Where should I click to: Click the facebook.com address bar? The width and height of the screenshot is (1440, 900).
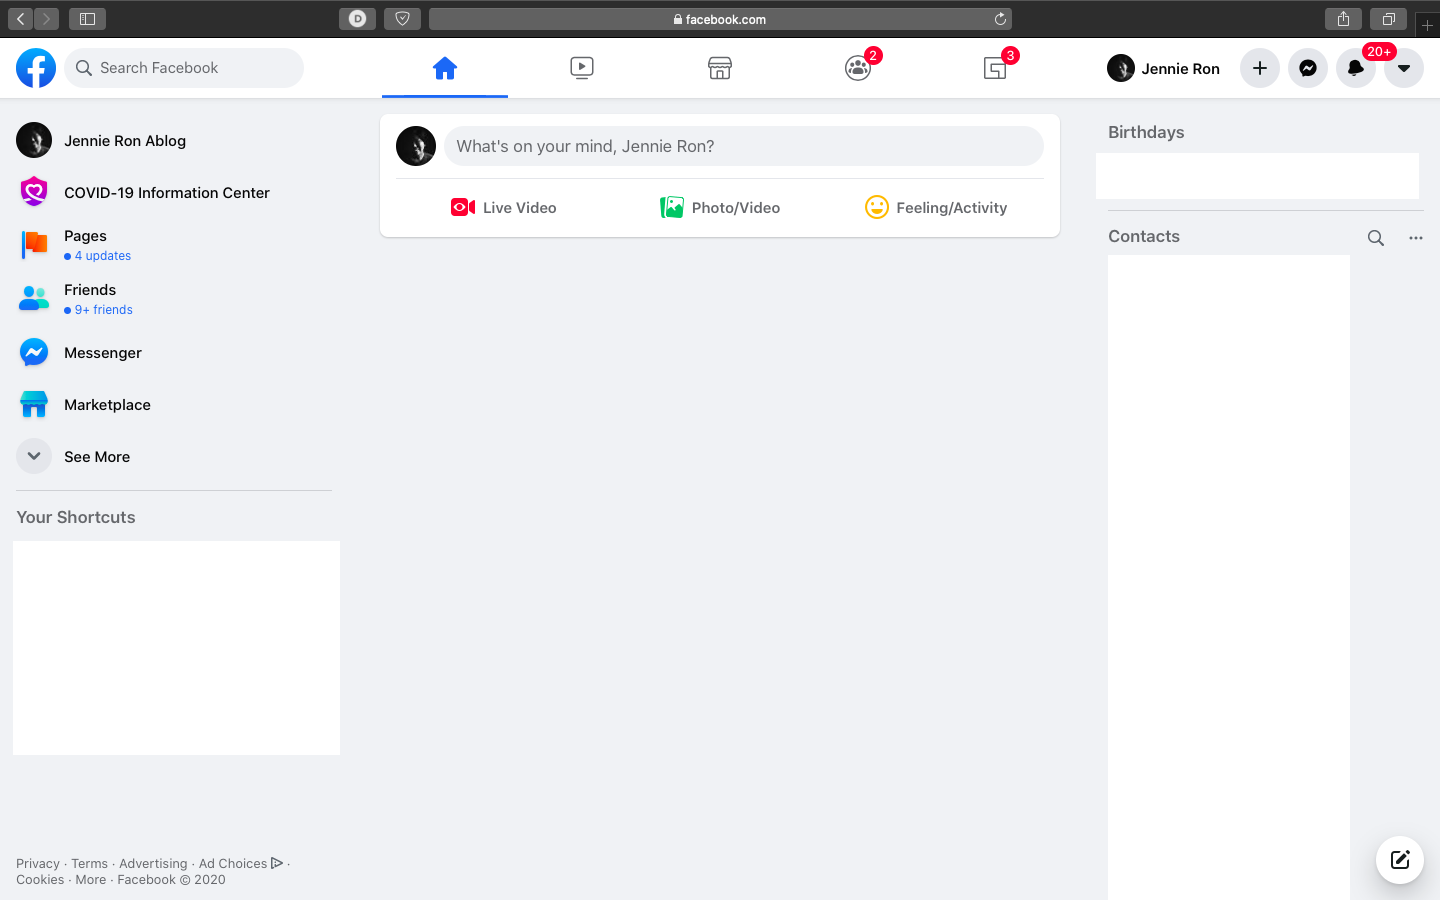tap(720, 19)
